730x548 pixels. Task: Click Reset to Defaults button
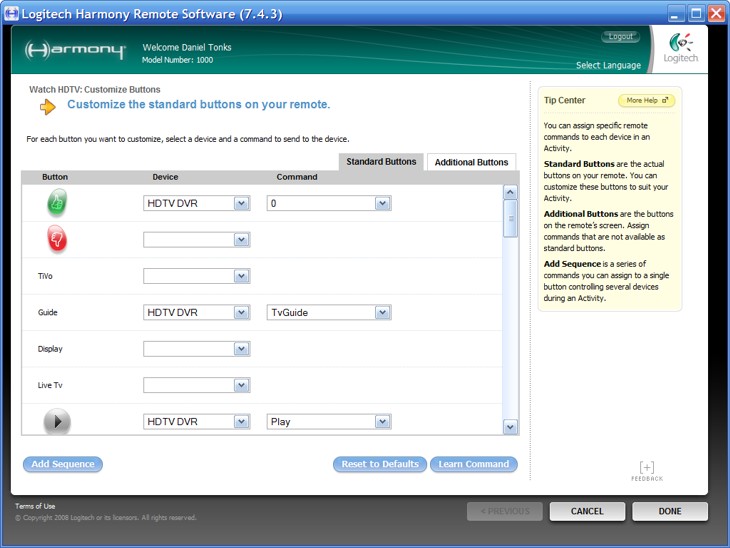point(380,464)
